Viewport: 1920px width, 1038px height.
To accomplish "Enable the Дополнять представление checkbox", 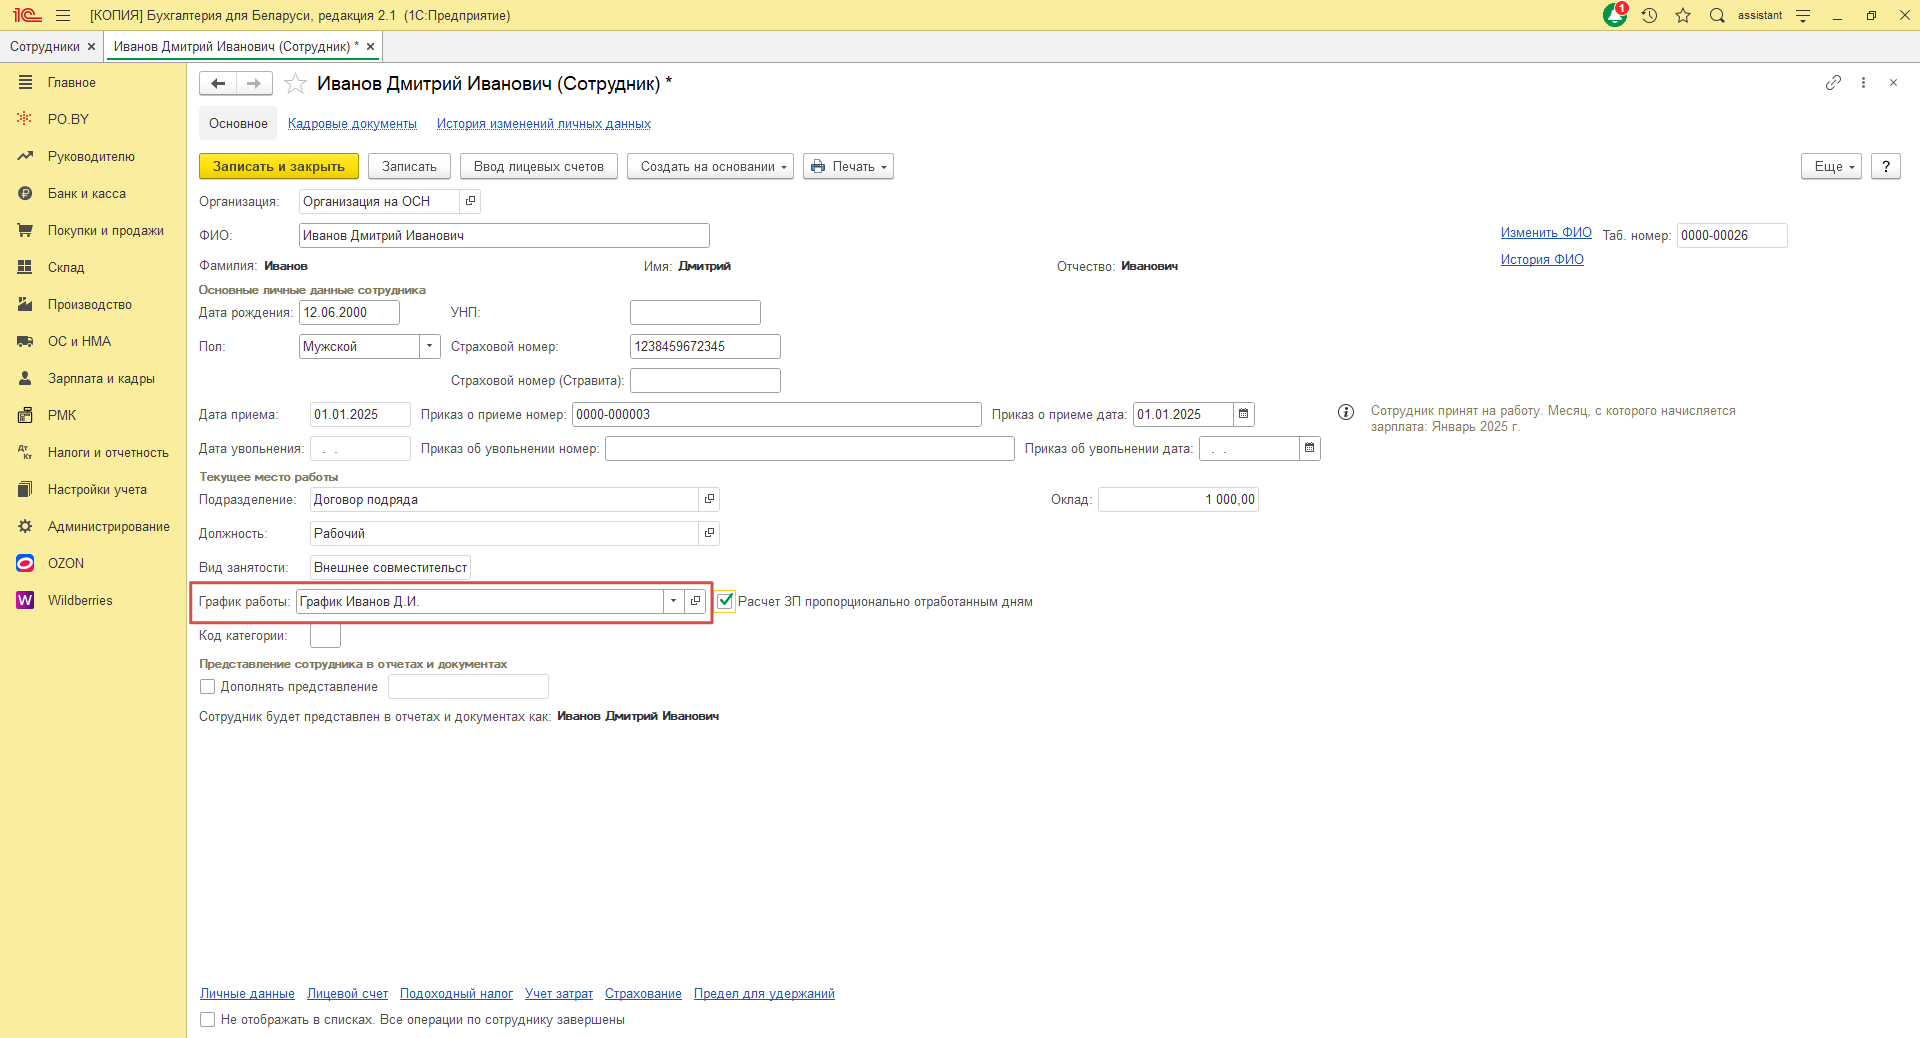I will [208, 687].
